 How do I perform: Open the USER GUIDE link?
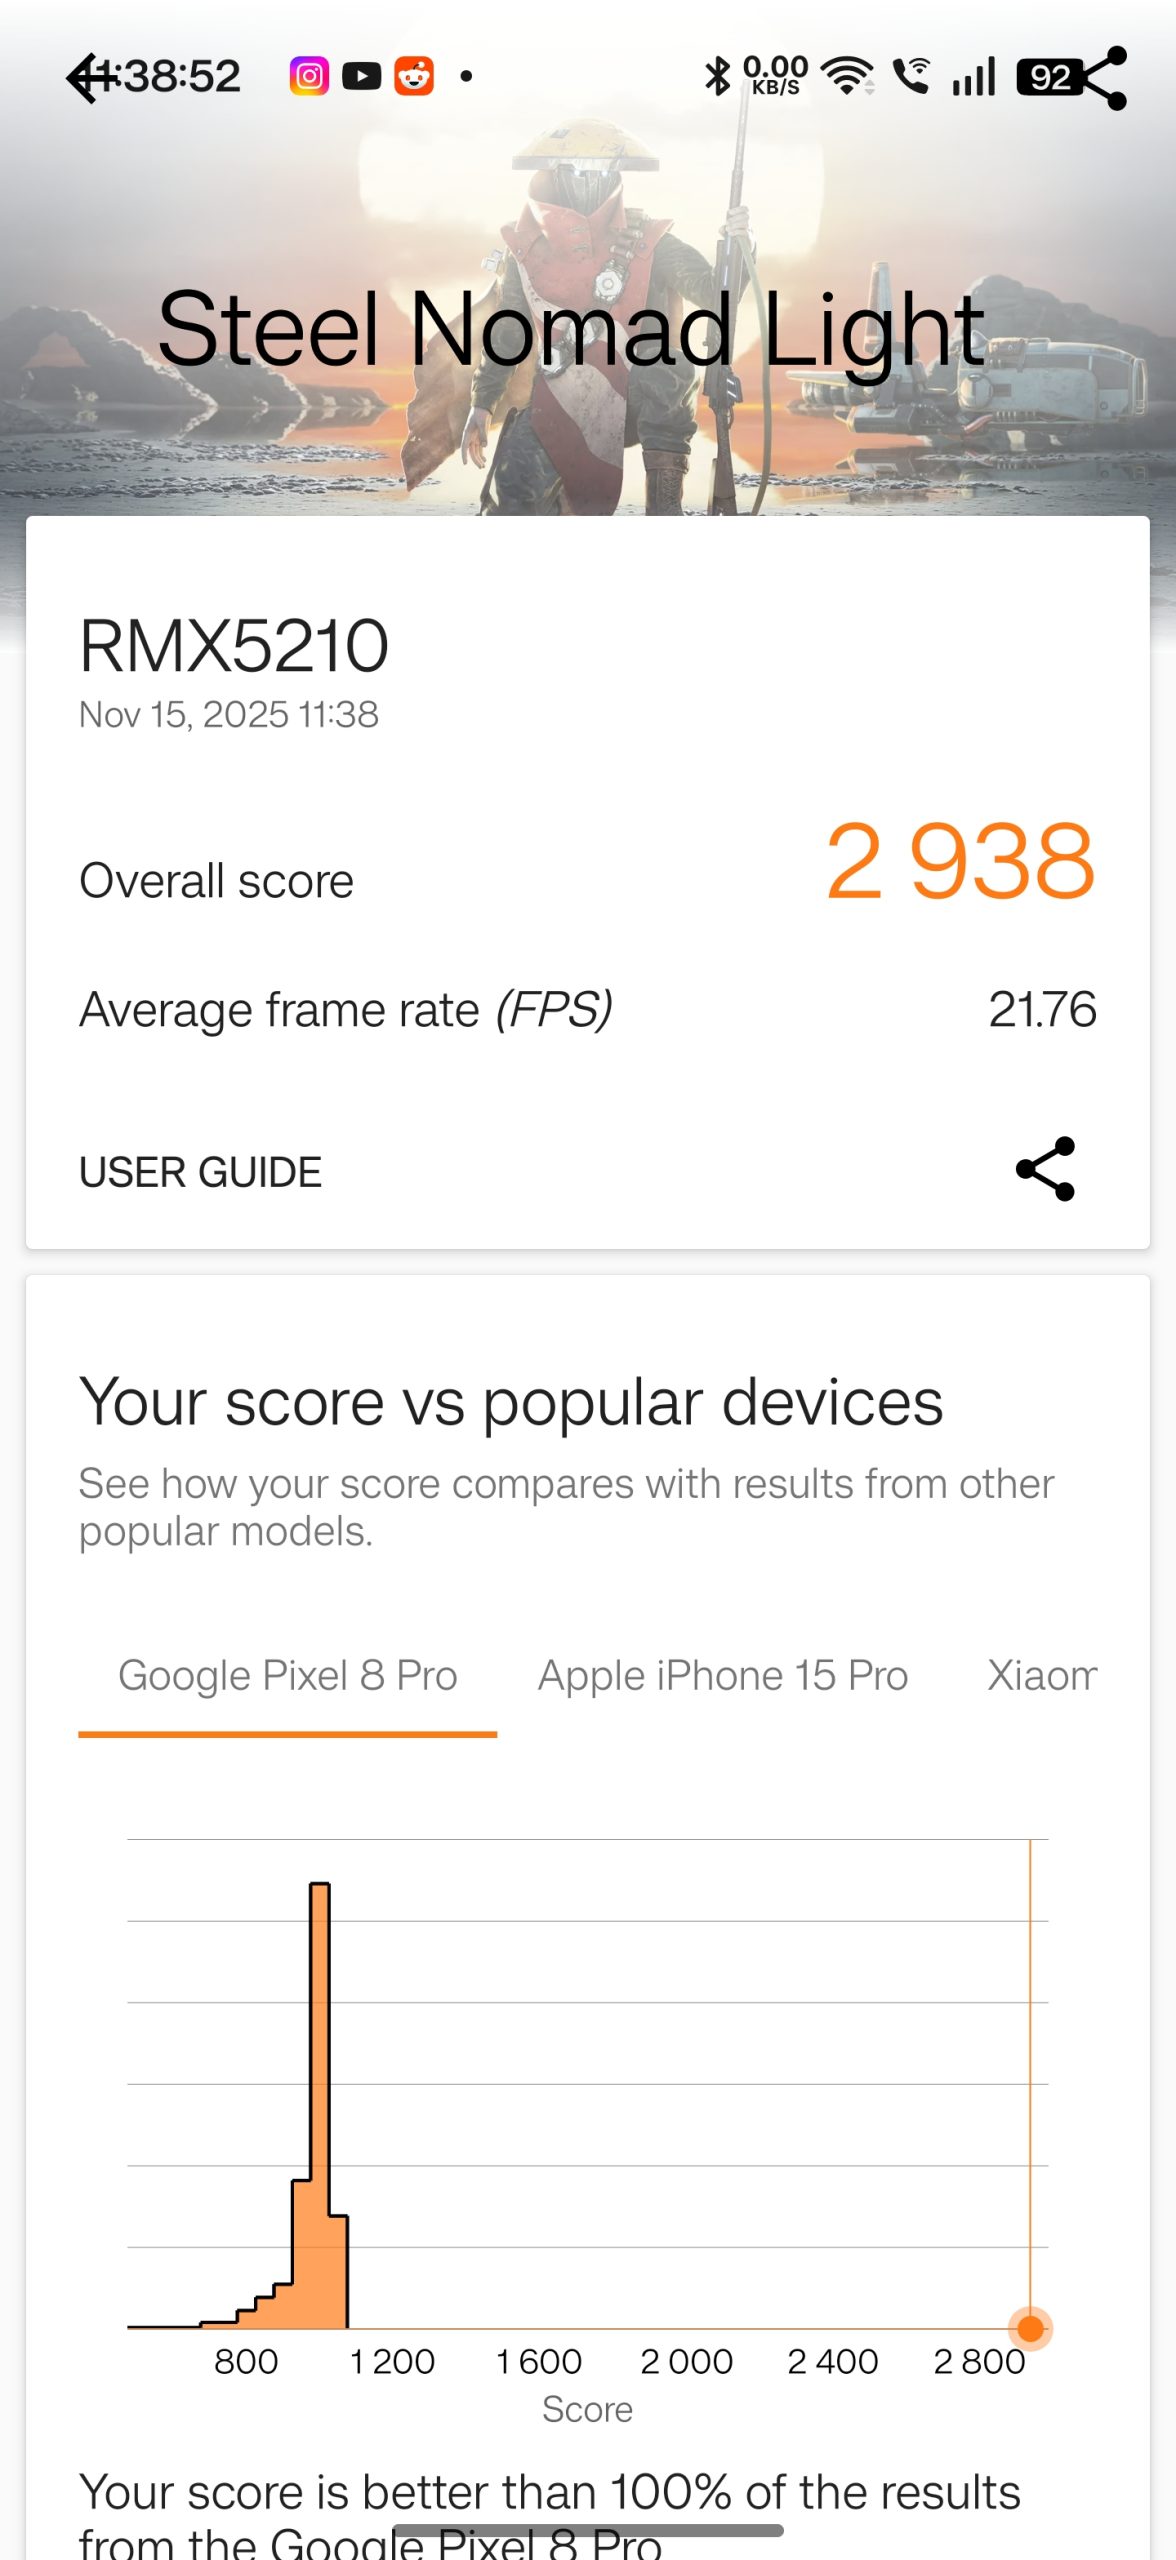click(x=200, y=1172)
